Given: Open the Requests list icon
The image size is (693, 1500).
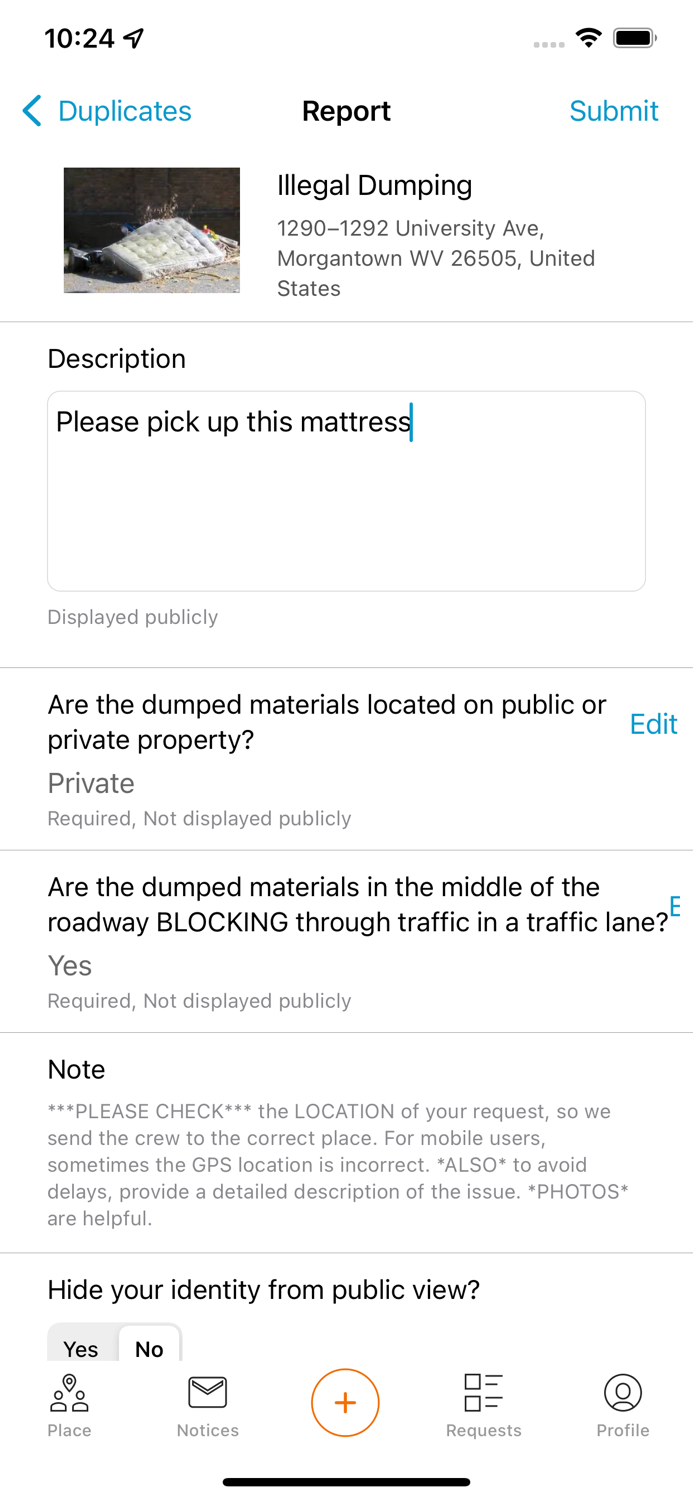Looking at the screenshot, I should 483,1393.
